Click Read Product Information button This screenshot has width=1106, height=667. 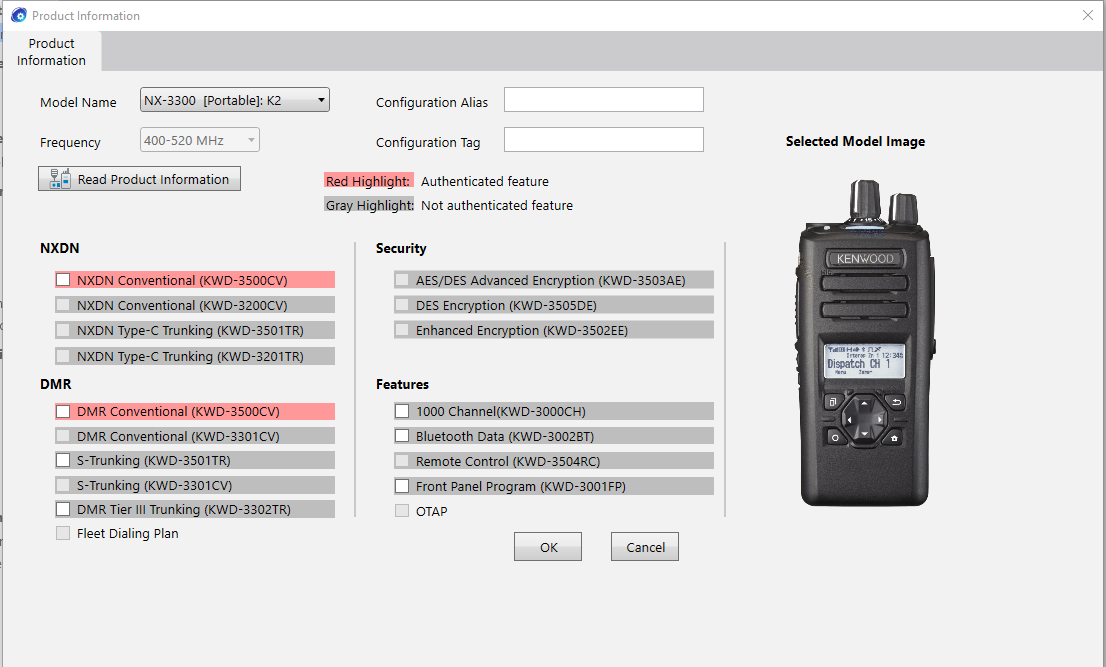click(139, 179)
